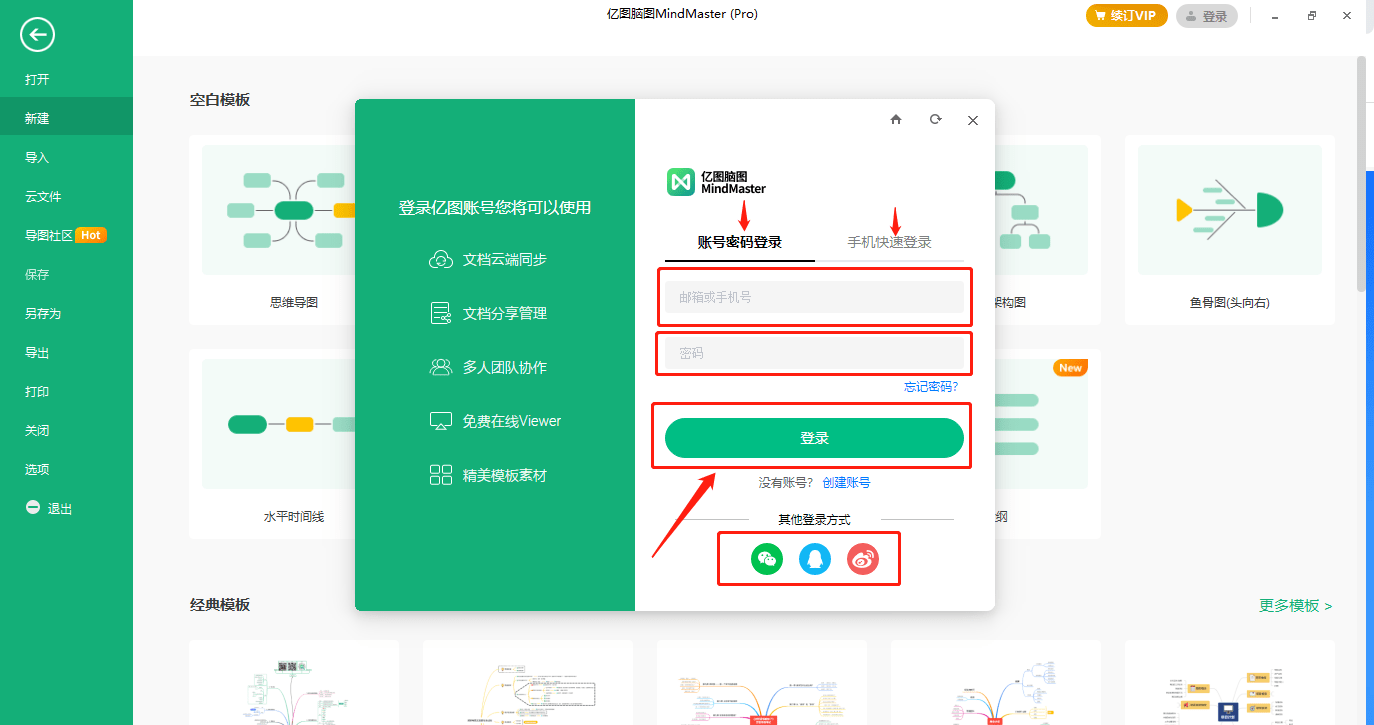
Task: Open the fourth classic template thumbnail
Action: click(x=996, y=682)
